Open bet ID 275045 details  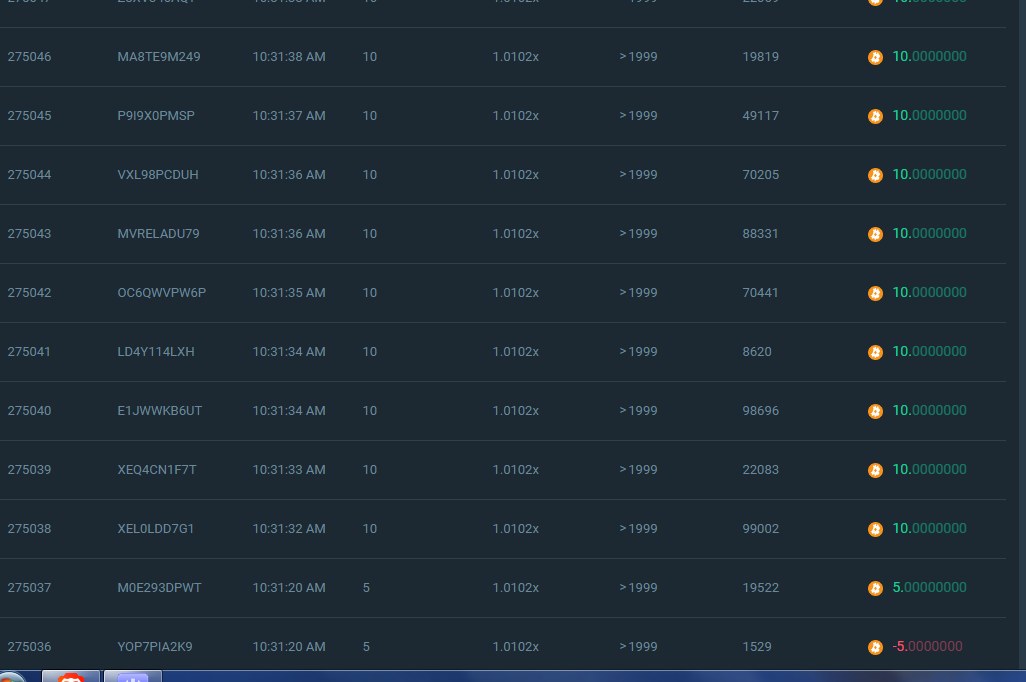point(29,116)
